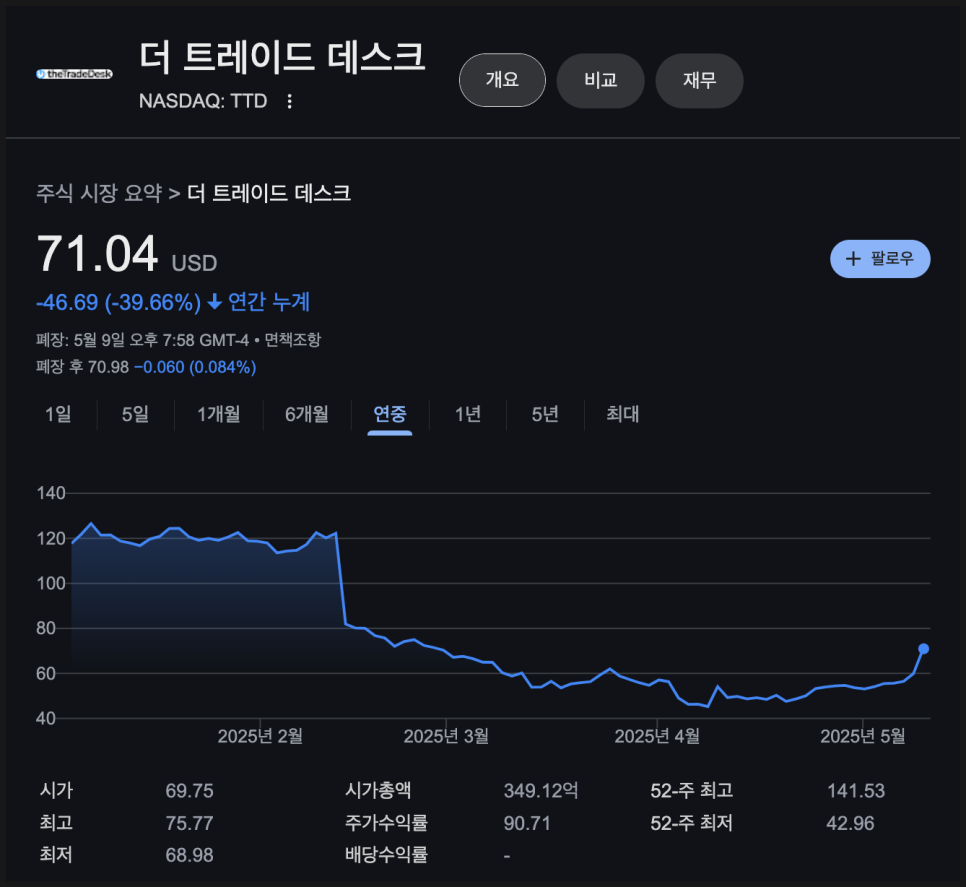Click the NASDAQ: TTD ticker text
Viewport: 966px width, 887px height.
pyautogui.click(x=203, y=101)
